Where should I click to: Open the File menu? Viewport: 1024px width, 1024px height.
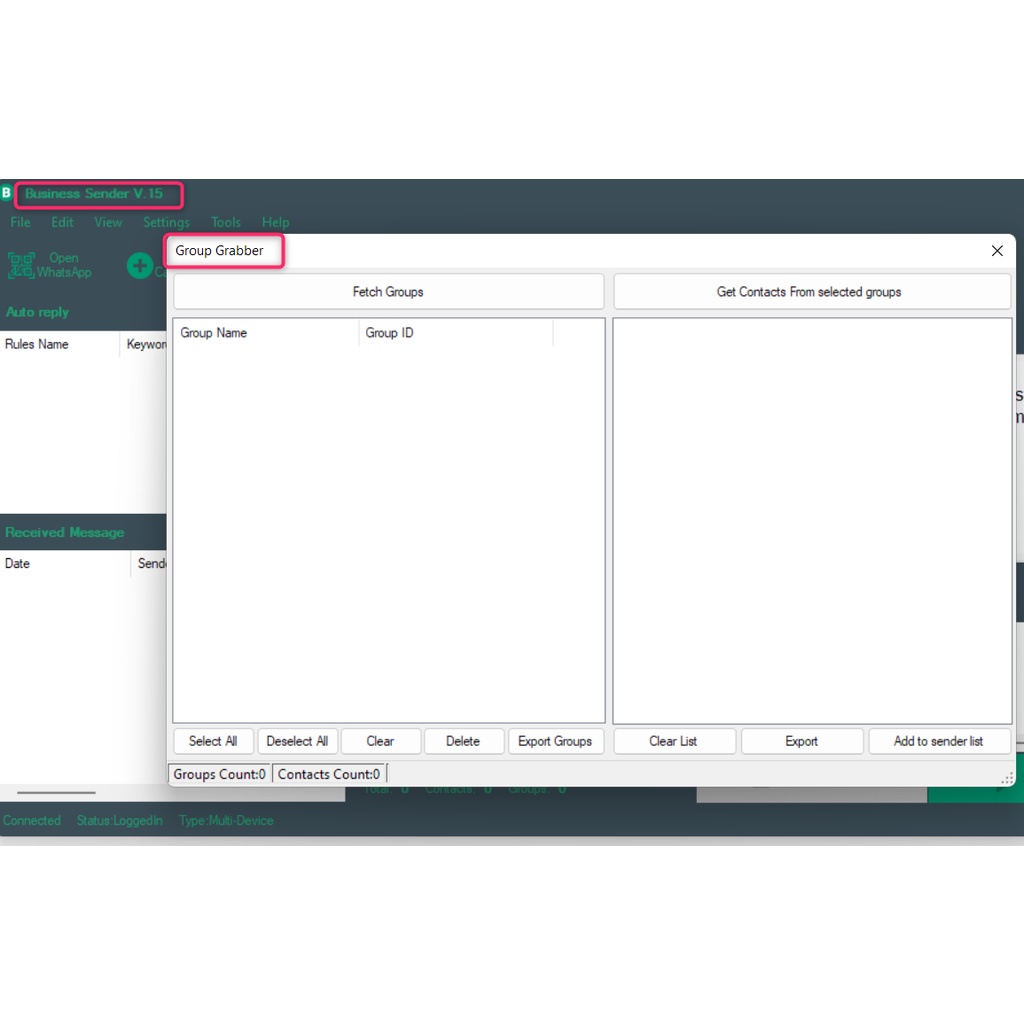click(x=20, y=222)
